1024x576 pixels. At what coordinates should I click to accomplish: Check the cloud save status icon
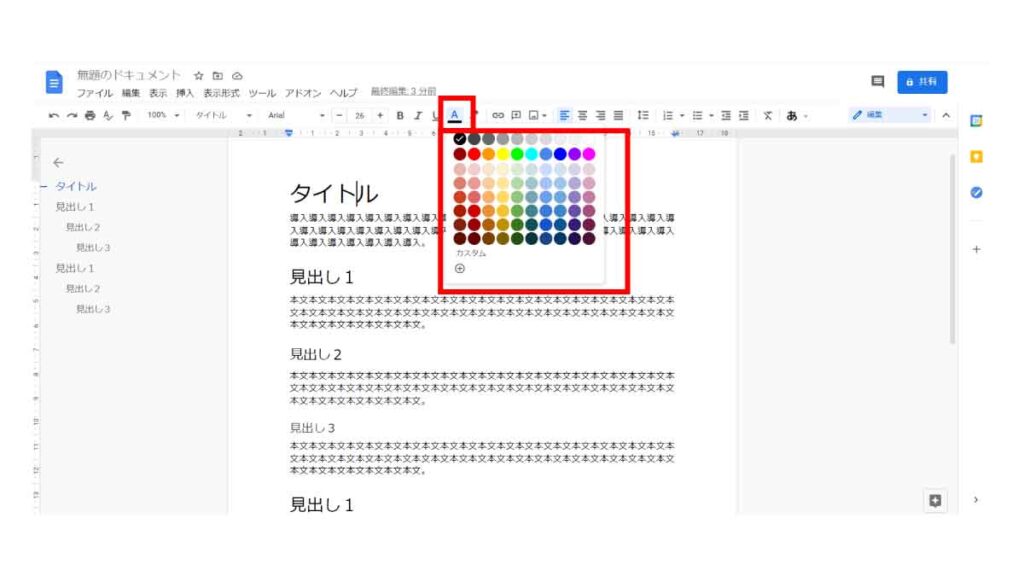(x=237, y=76)
